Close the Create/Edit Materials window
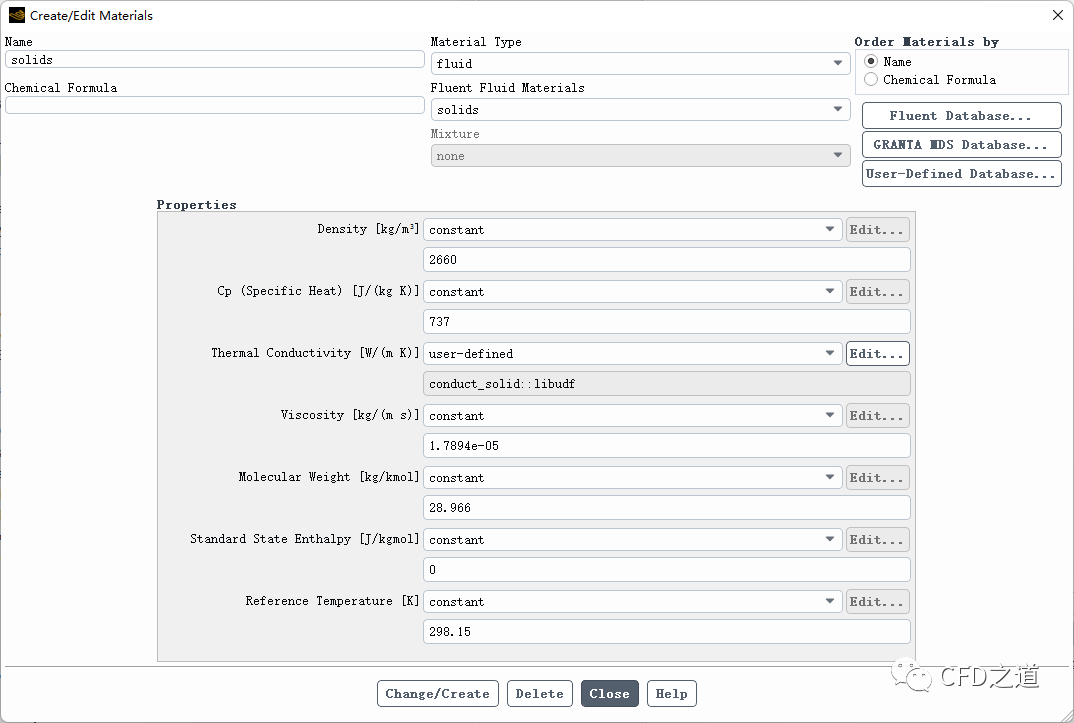This screenshot has width=1074, height=723. (x=1058, y=15)
